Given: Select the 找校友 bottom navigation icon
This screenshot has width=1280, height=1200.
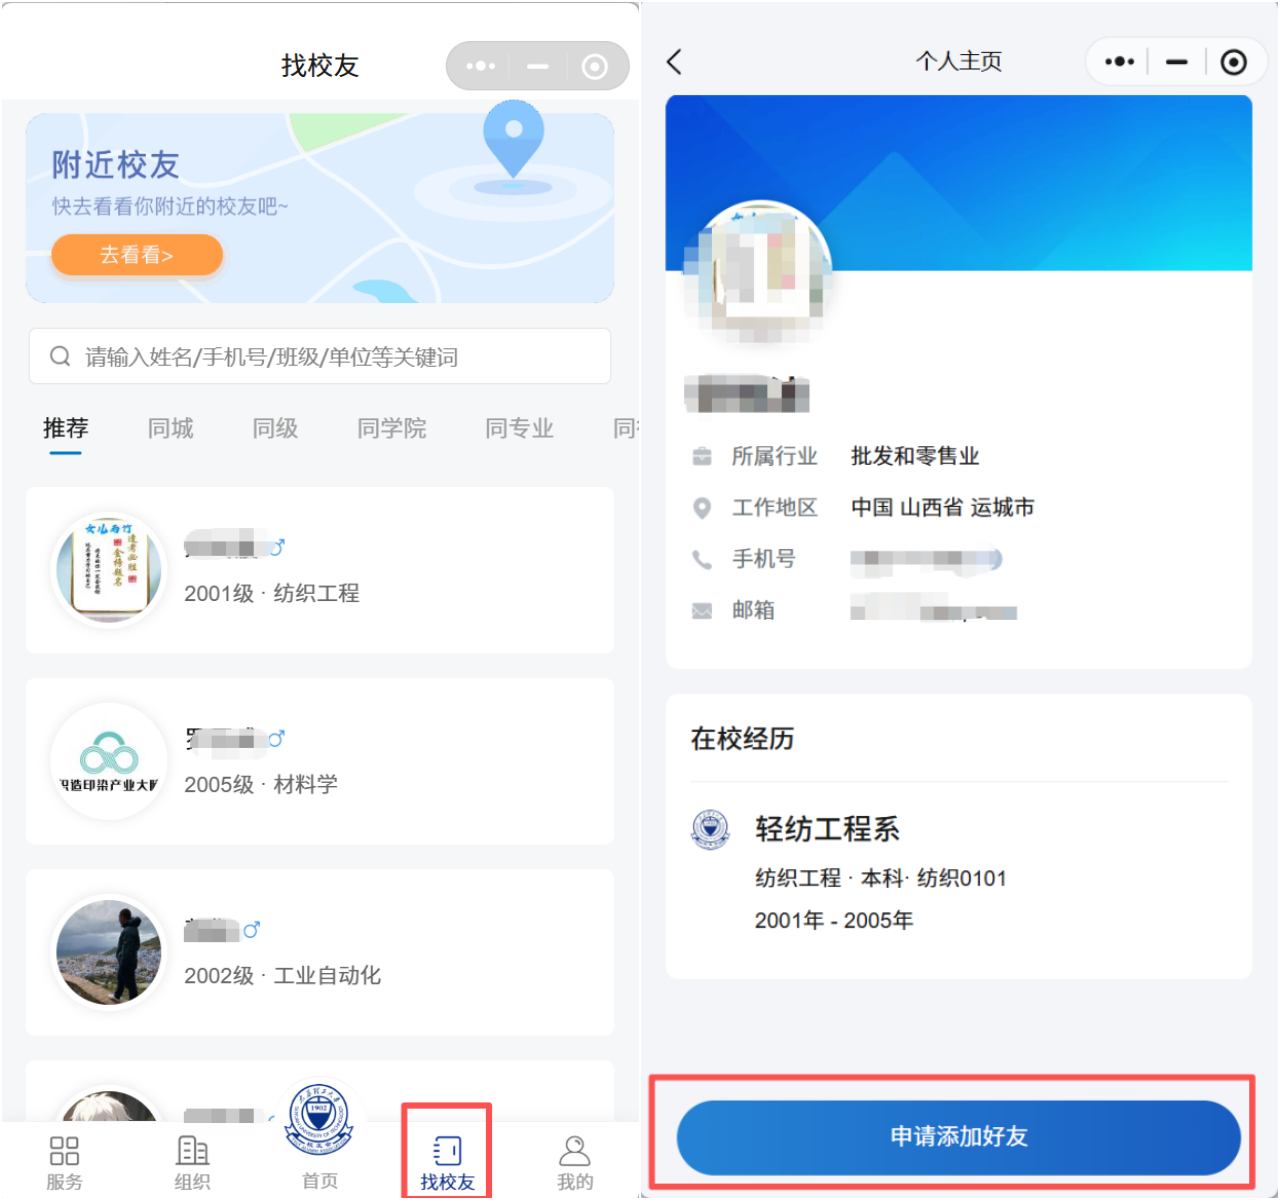Looking at the screenshot, I should [x=447, y=1152].
